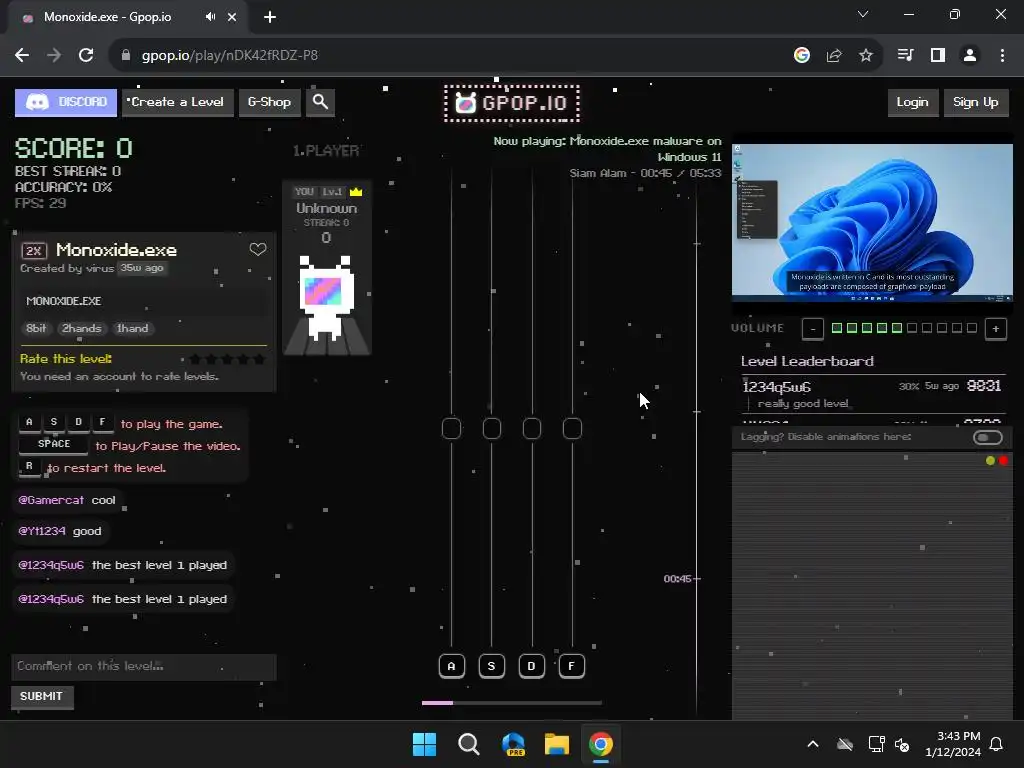Click the site padlock icon
This screenshot has height=768, width=1024.
click(x=126, y=56)
